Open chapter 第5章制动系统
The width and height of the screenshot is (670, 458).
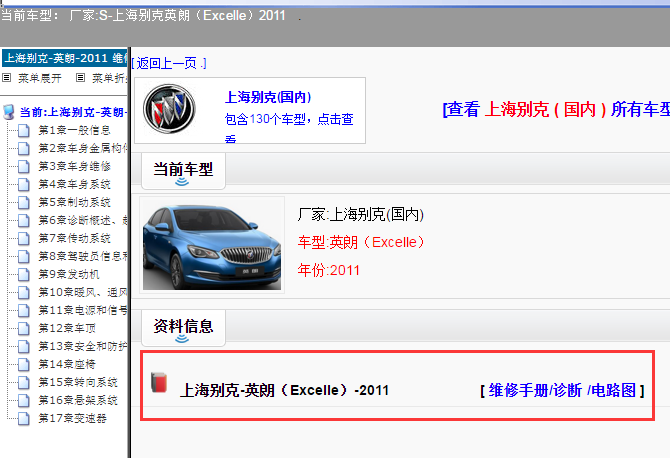[74, 202]
